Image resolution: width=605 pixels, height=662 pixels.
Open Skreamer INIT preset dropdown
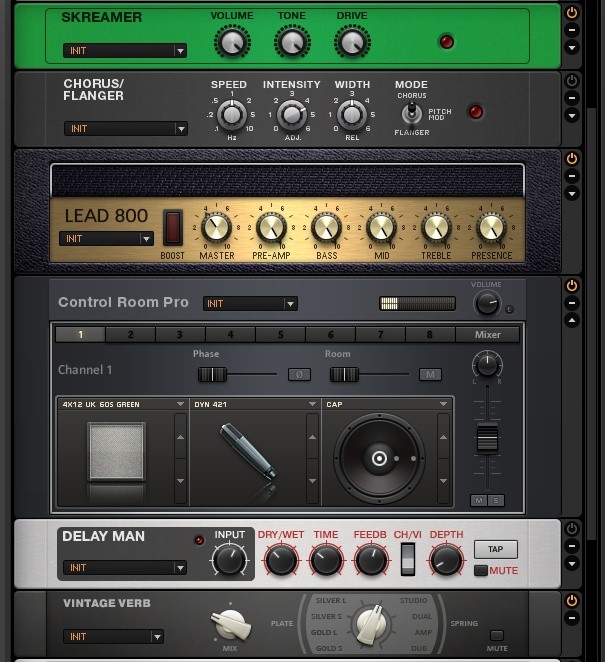click(x=125, y=51)
